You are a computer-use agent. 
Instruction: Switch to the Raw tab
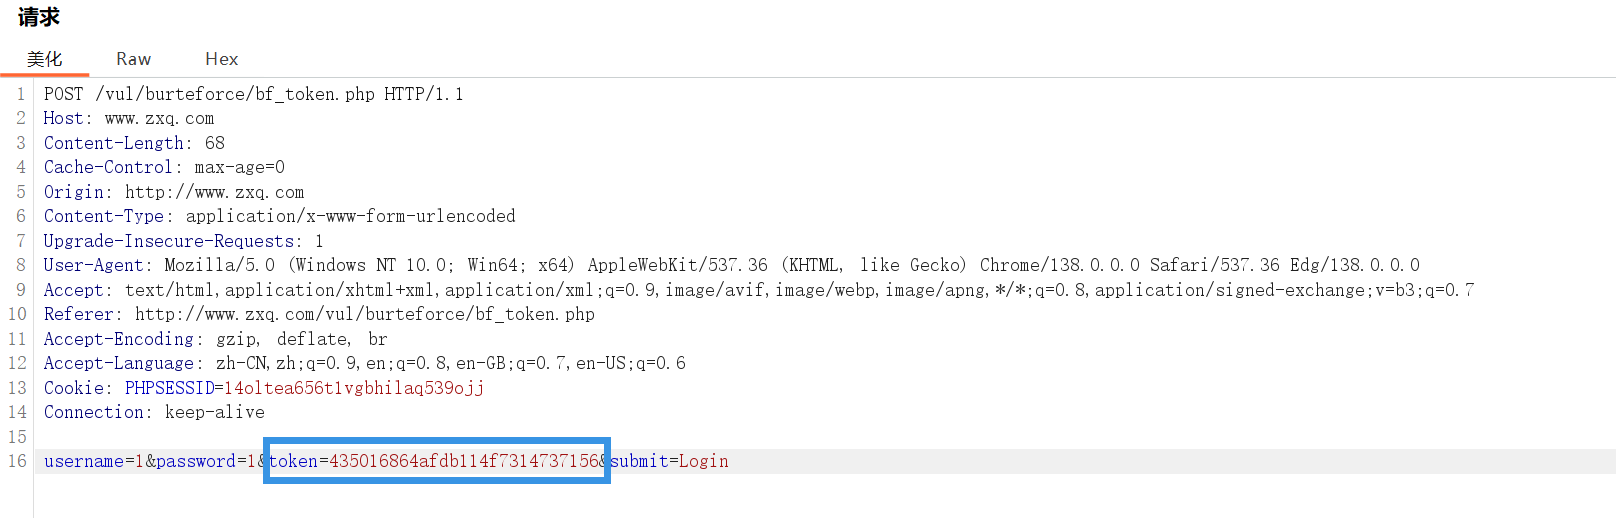(x=133, y=59)
